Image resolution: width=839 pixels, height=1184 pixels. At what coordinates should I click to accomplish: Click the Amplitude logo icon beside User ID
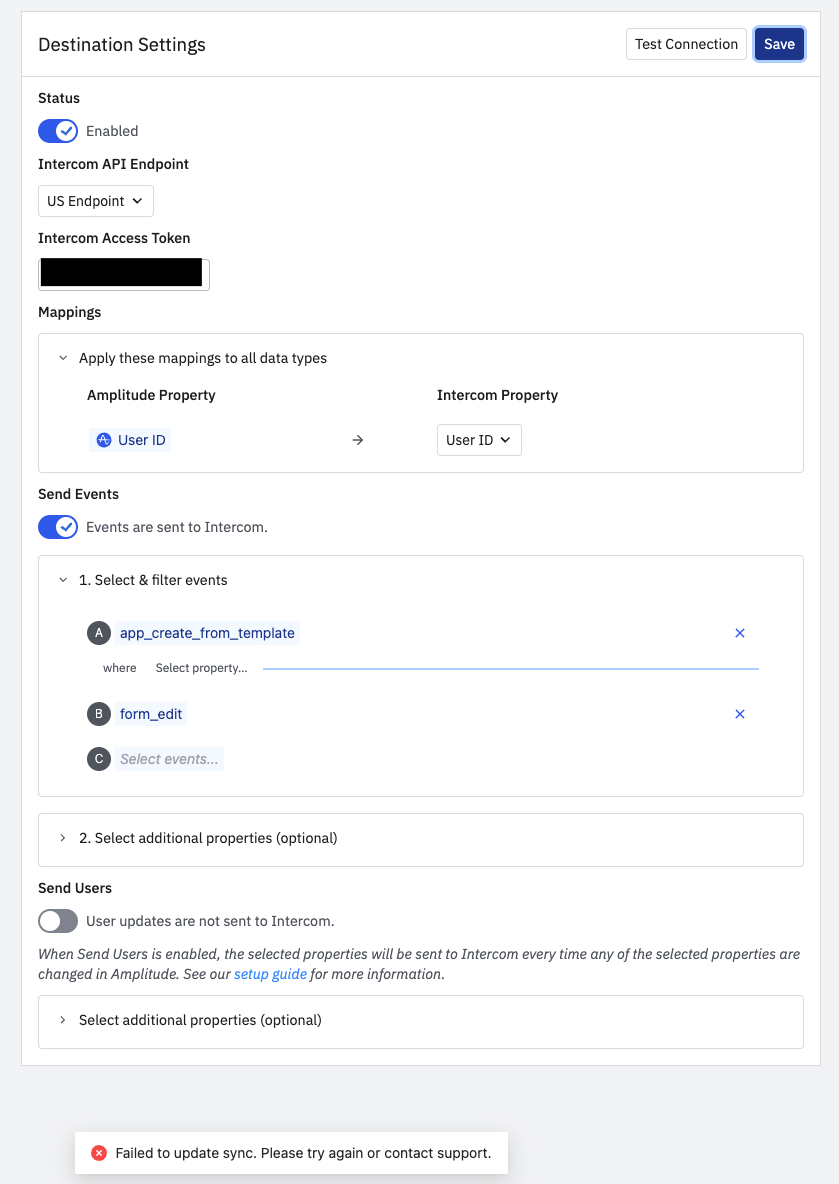click(x=103, y=440)
